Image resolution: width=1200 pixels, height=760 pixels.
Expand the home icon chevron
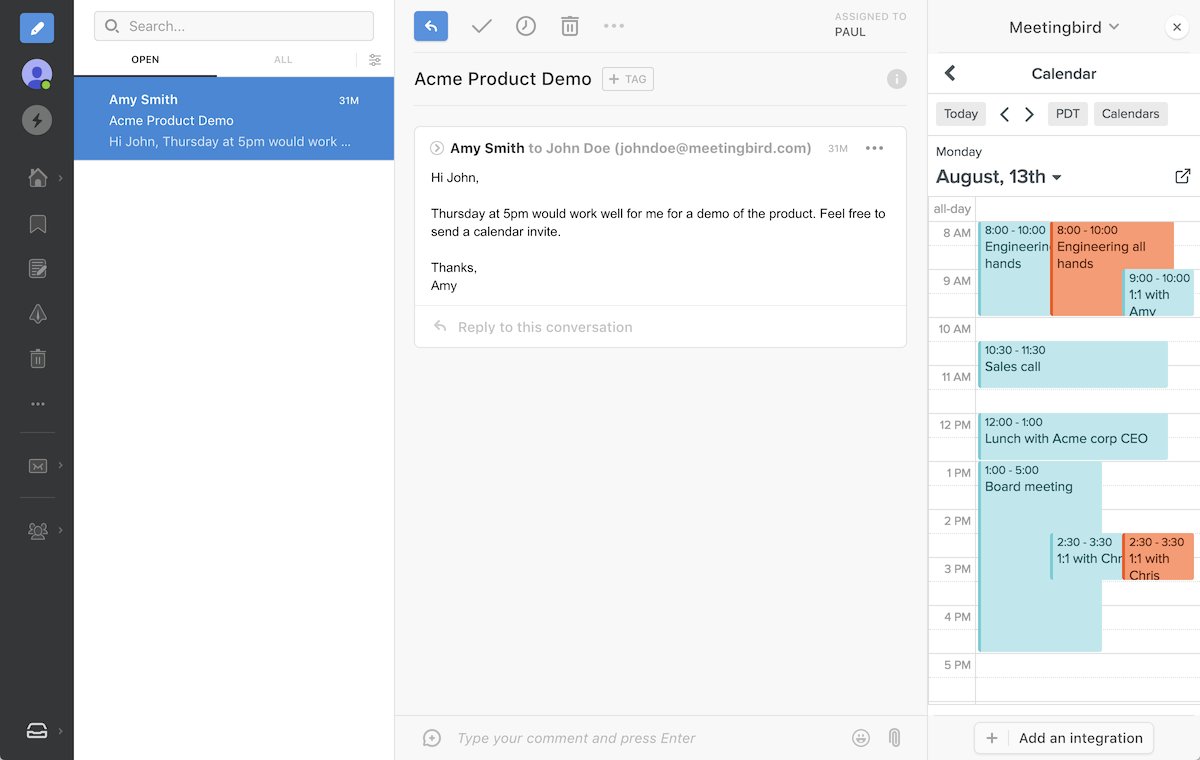tap(60, 178)
